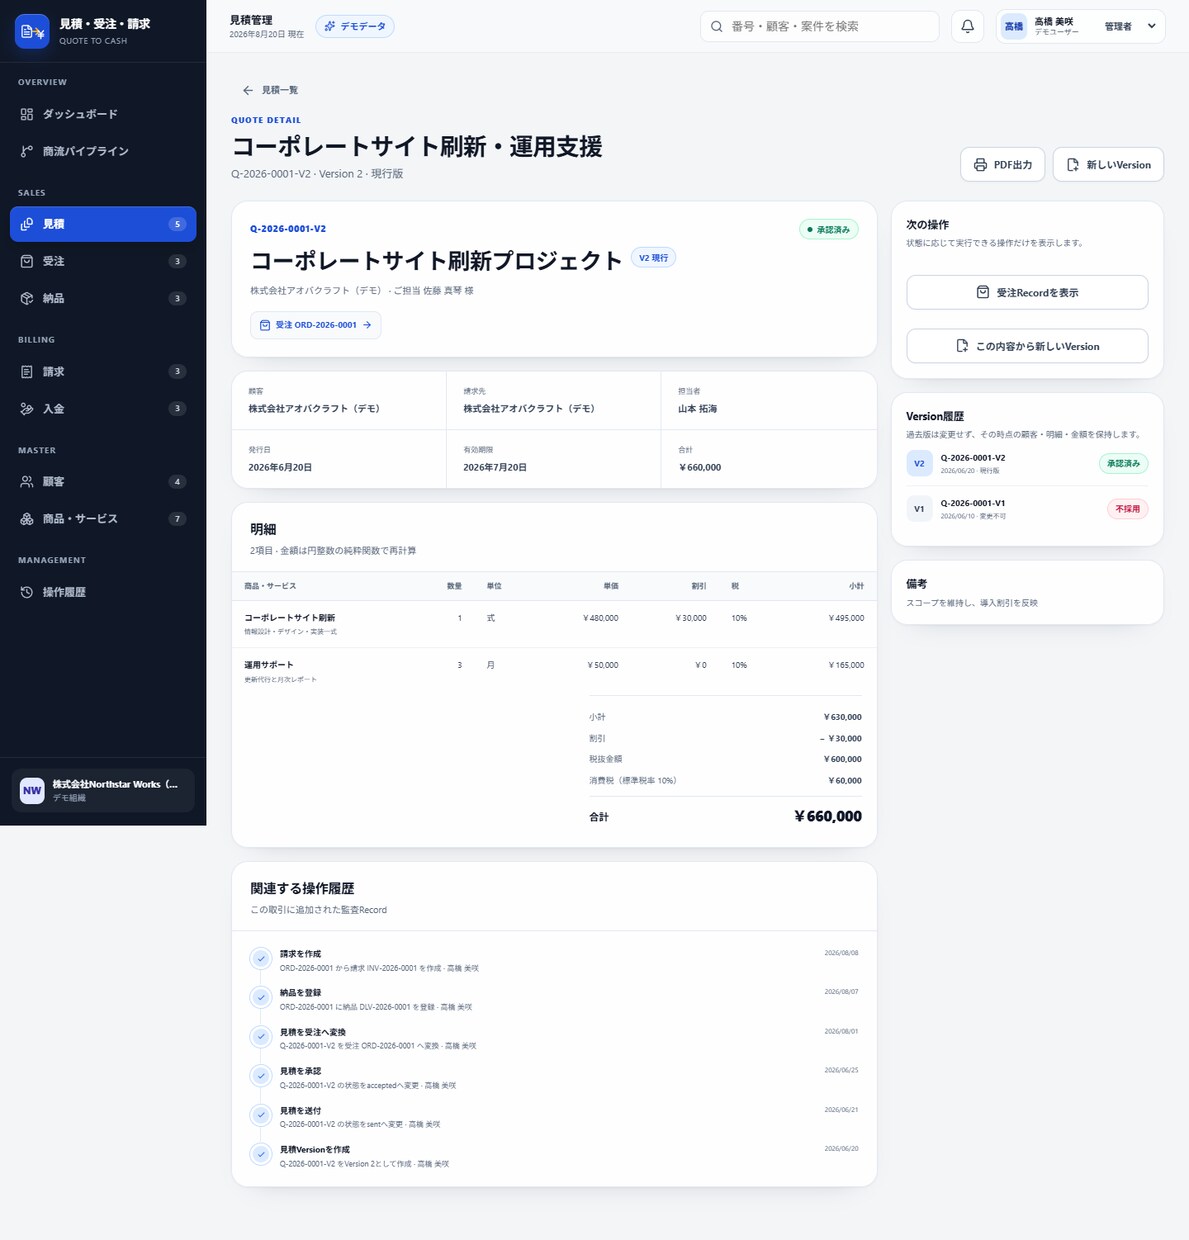The width and height of the screenshot is (1189, 1240).
Task: Click the check icon beside 見積を送付
Action: coord(261,1114)
